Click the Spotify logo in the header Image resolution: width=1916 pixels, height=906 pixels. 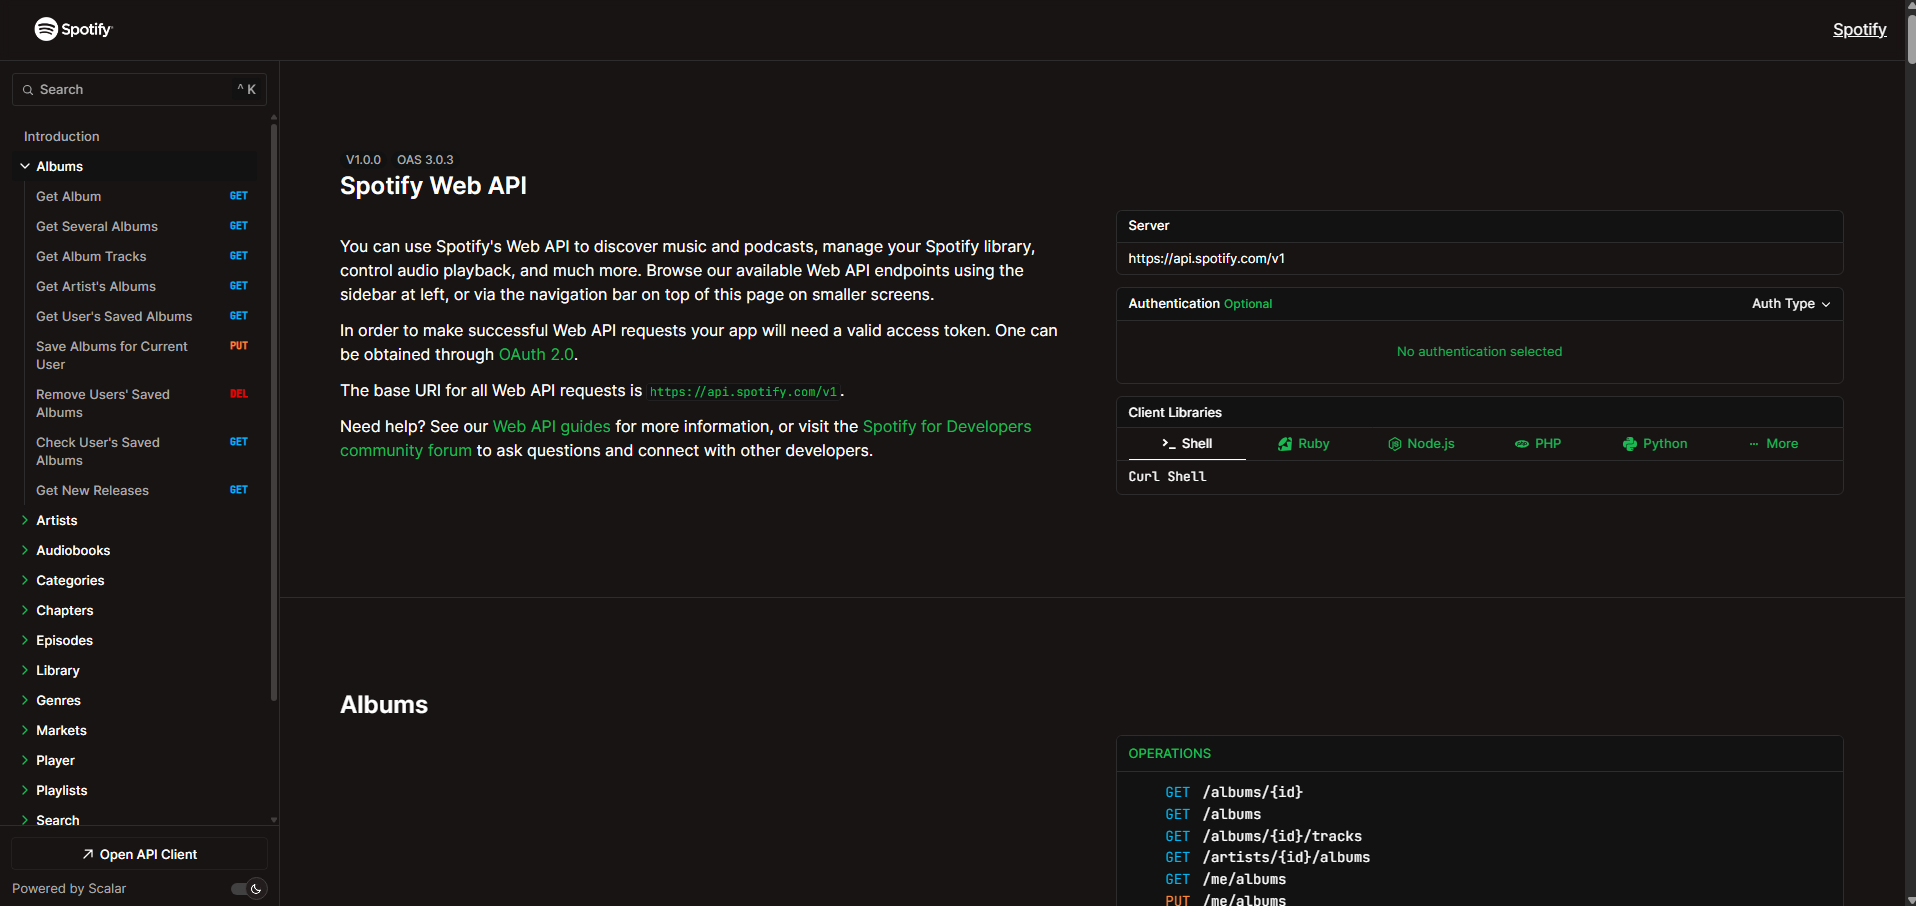[x=73, y=29]
